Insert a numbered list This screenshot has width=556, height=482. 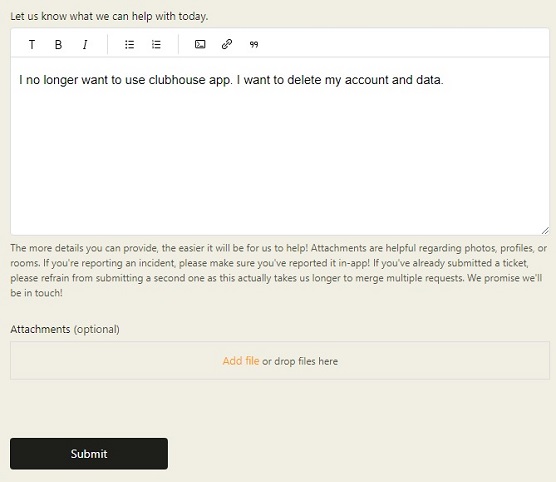point(156,44)
